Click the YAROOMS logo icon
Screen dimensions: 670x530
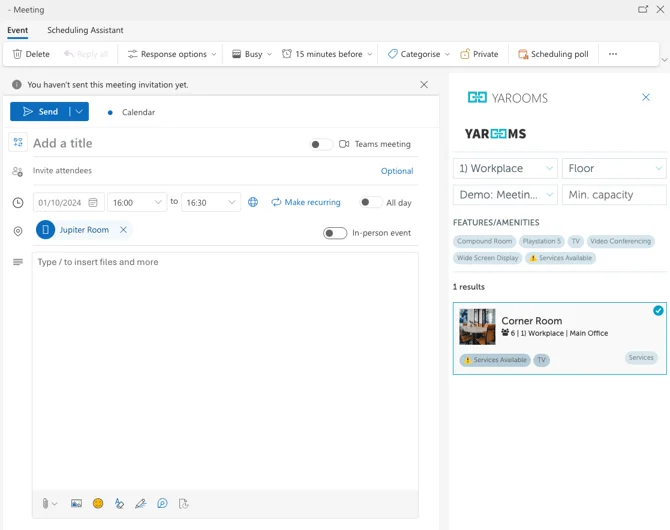(477, 97)
